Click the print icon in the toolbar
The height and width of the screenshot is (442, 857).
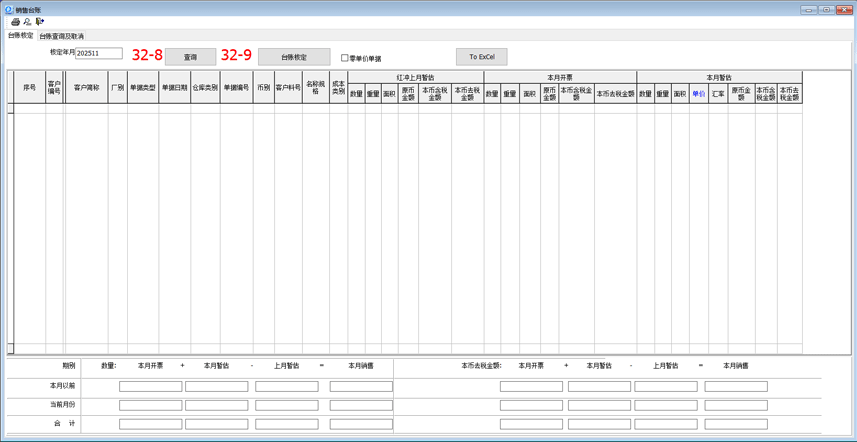point(15,22)
